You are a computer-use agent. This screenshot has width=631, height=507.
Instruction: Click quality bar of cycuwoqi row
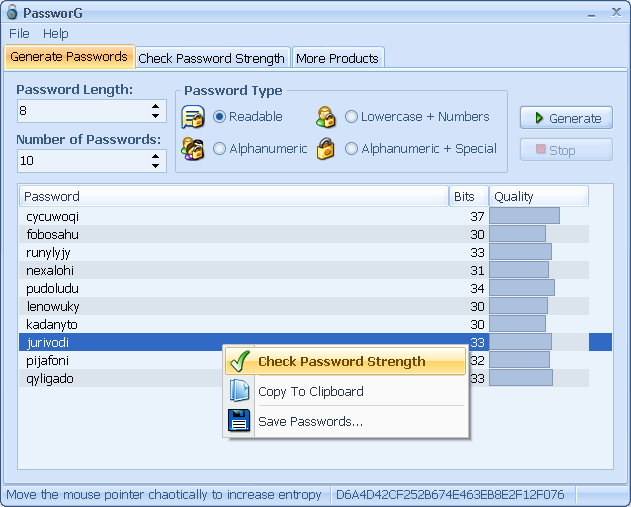coord(524,216)
